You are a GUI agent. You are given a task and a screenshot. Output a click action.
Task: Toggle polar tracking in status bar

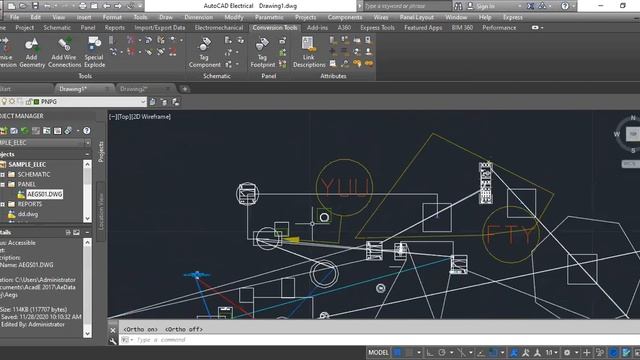(x=442, y=353)
